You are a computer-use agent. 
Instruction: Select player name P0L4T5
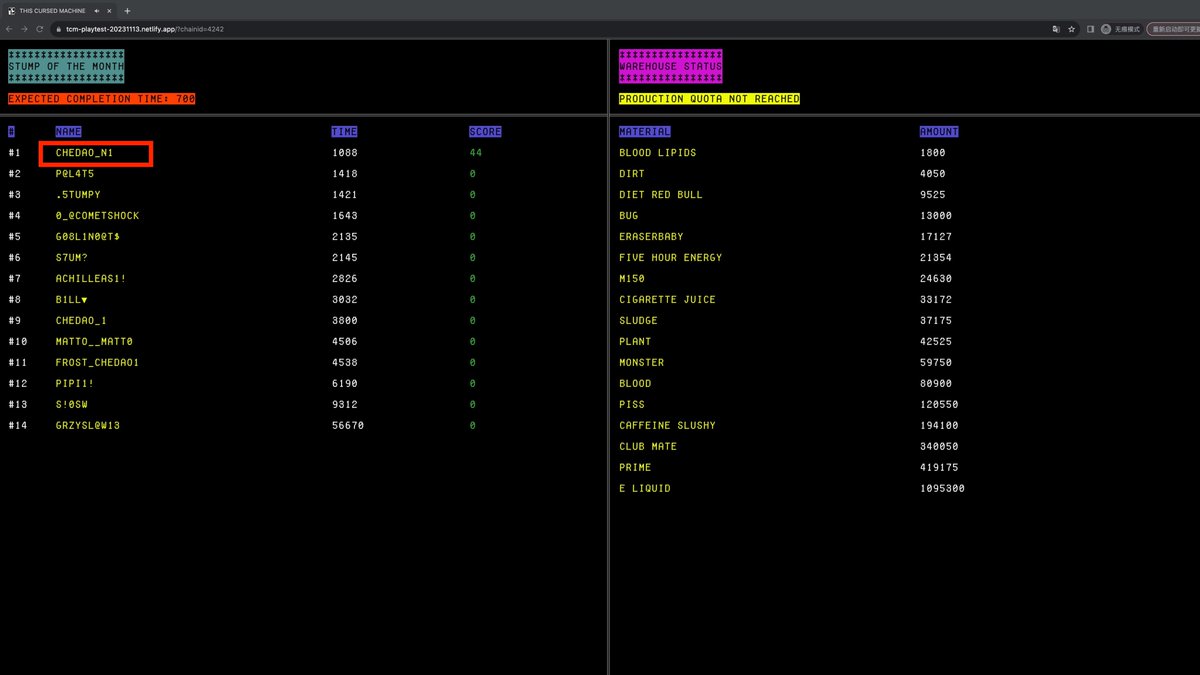pos(75,174)
